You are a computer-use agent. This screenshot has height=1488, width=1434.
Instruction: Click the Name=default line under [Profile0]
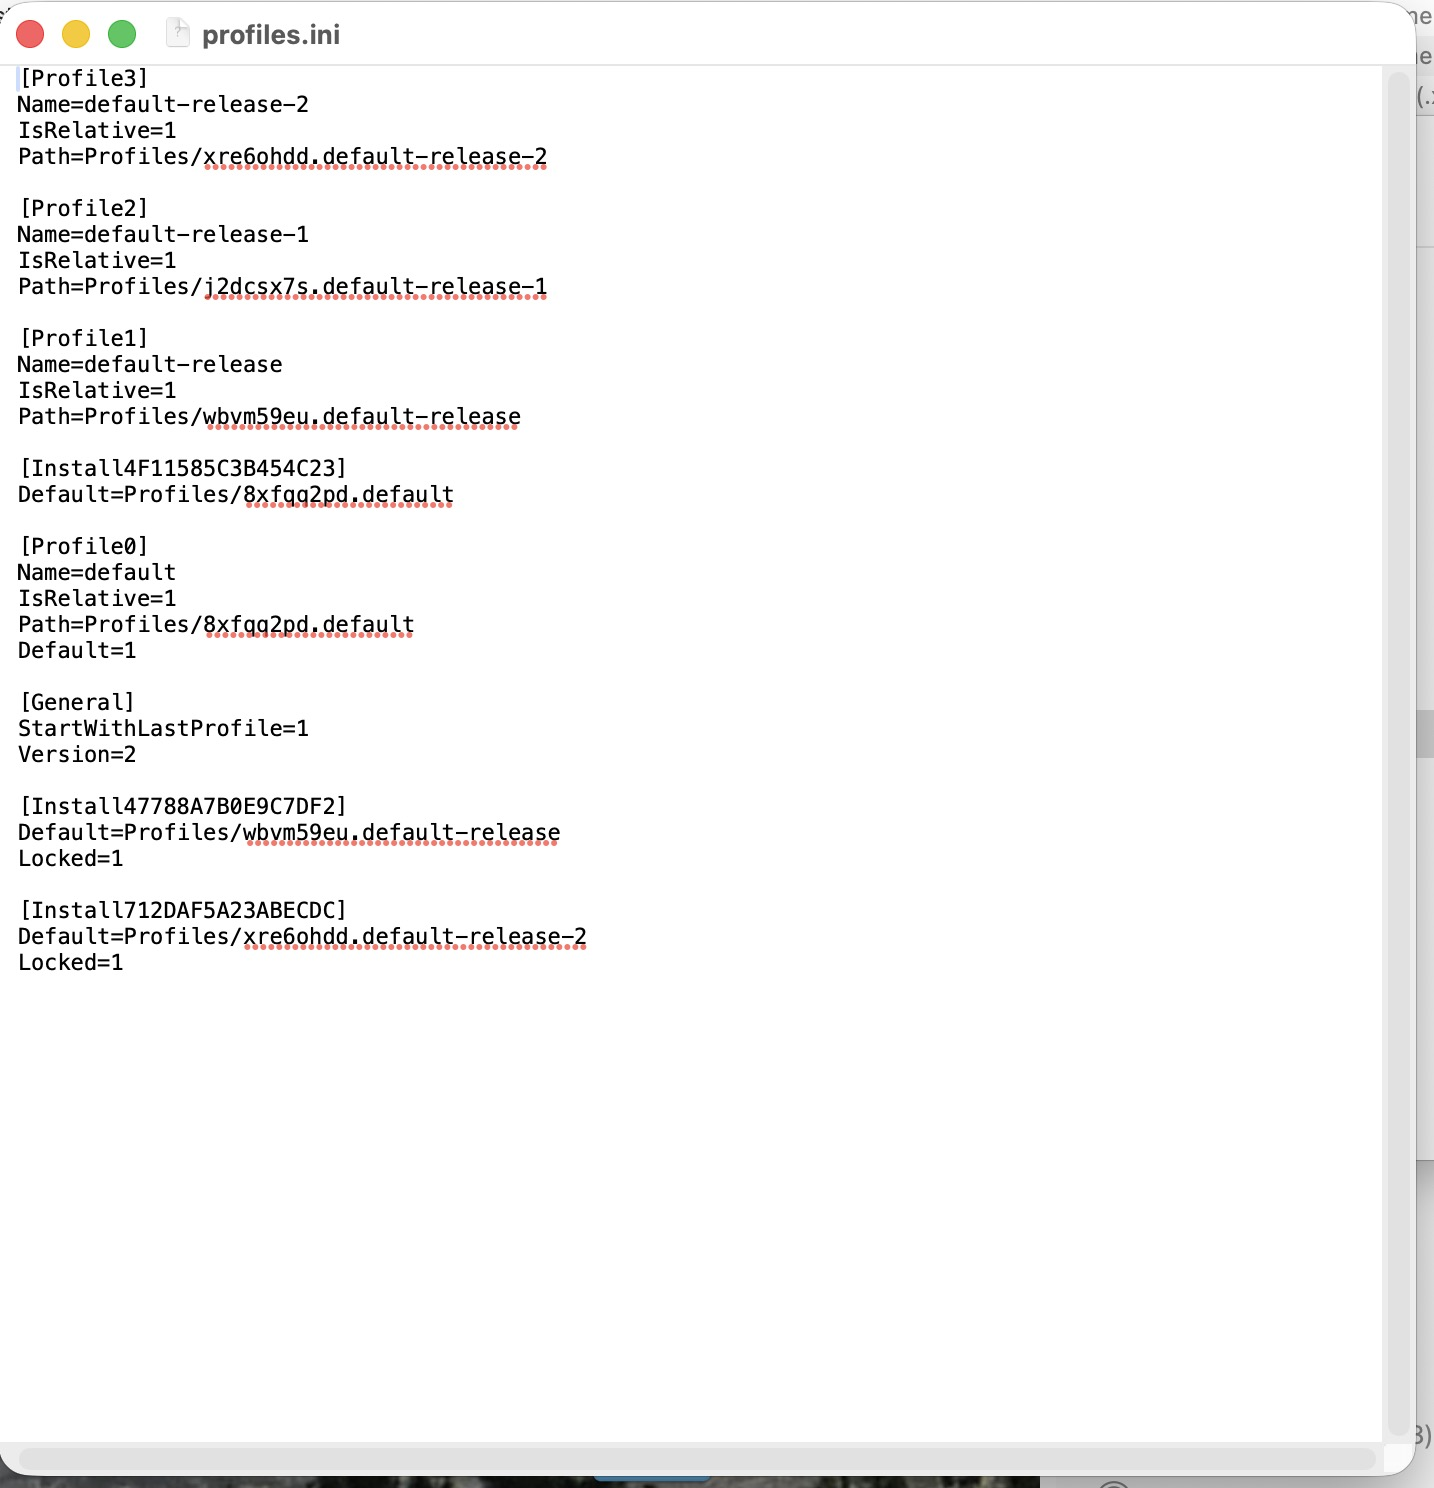[x=97, y=572]
